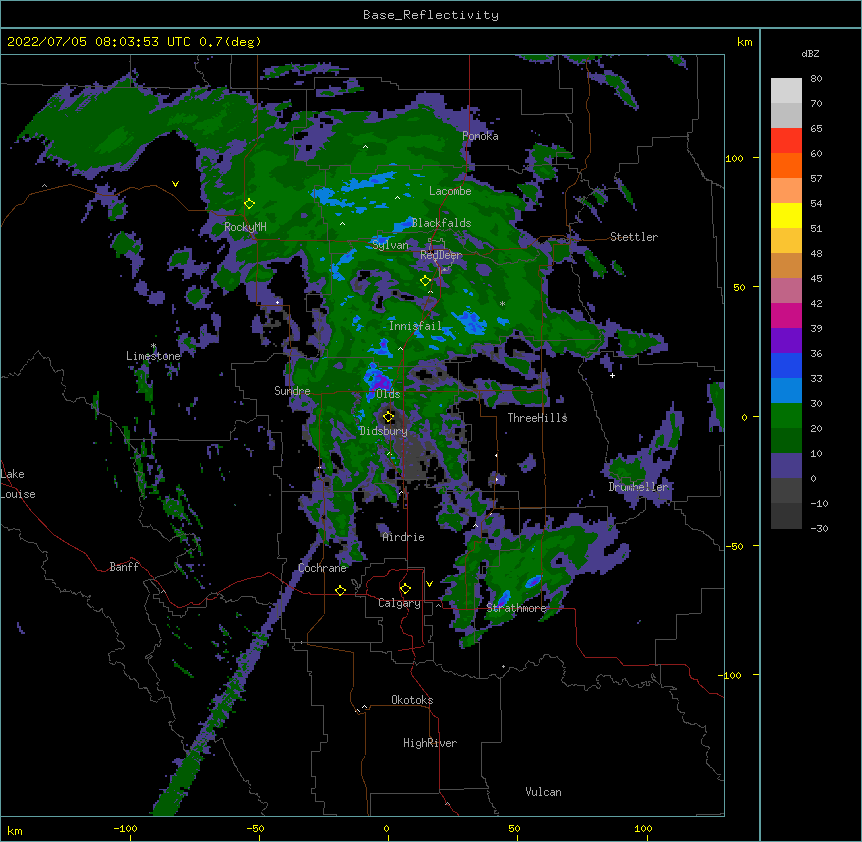Image resolution: width=862 pixels, height=842 pixels.
Task: Click the Ponoka city label
Action: (x=480, y=136)
